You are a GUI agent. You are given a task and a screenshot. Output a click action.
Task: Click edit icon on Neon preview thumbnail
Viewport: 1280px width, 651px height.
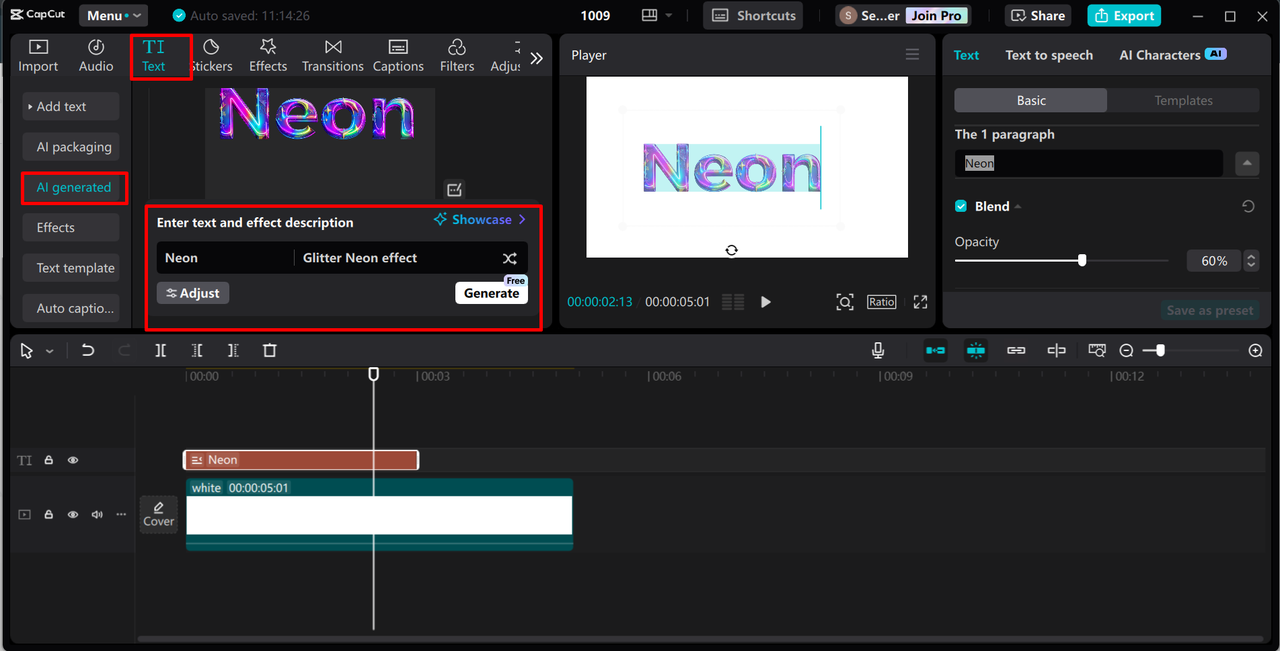(x=455, y=190)
